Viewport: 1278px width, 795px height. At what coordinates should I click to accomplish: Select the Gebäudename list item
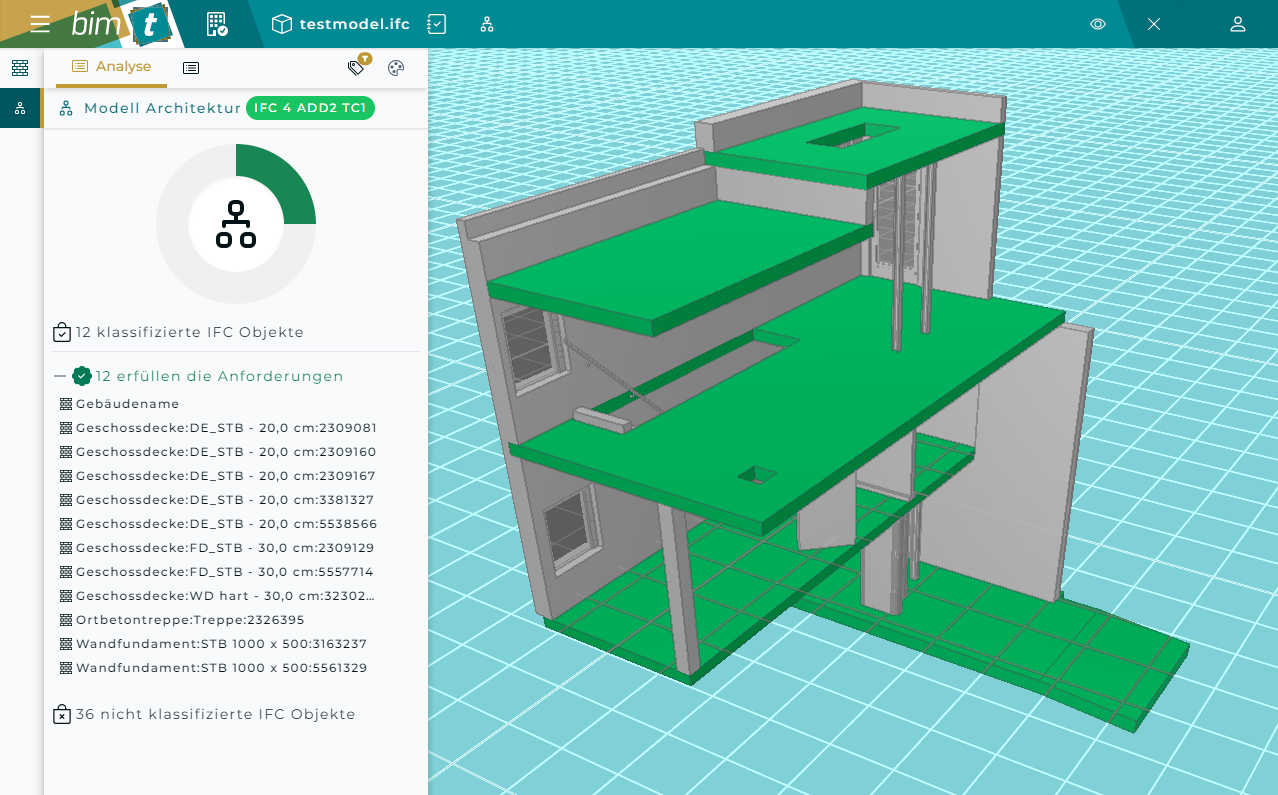(128, 404)
